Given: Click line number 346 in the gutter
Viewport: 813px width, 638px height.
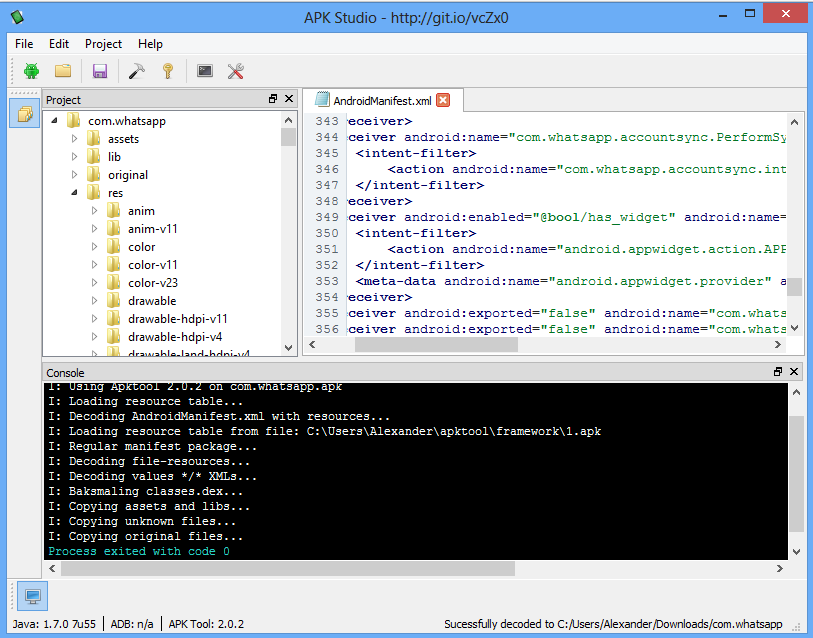Looking at the screenshot, I should (327, 169).
